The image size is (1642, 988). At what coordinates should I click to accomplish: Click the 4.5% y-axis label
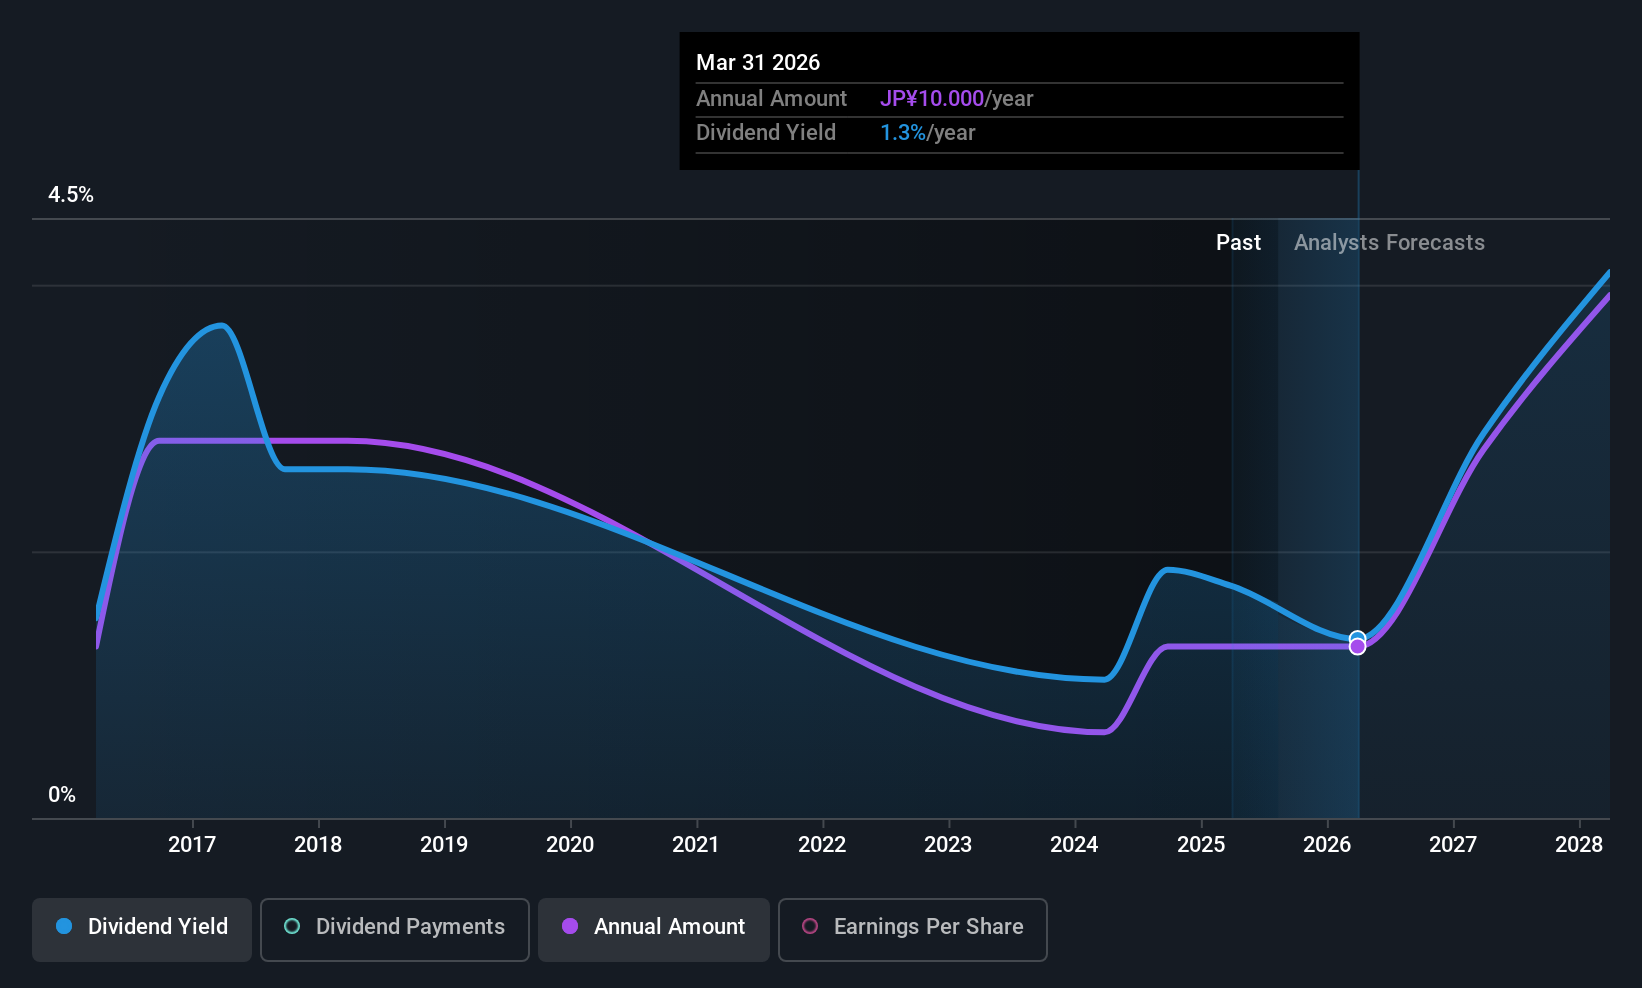[x=71, y=195]
